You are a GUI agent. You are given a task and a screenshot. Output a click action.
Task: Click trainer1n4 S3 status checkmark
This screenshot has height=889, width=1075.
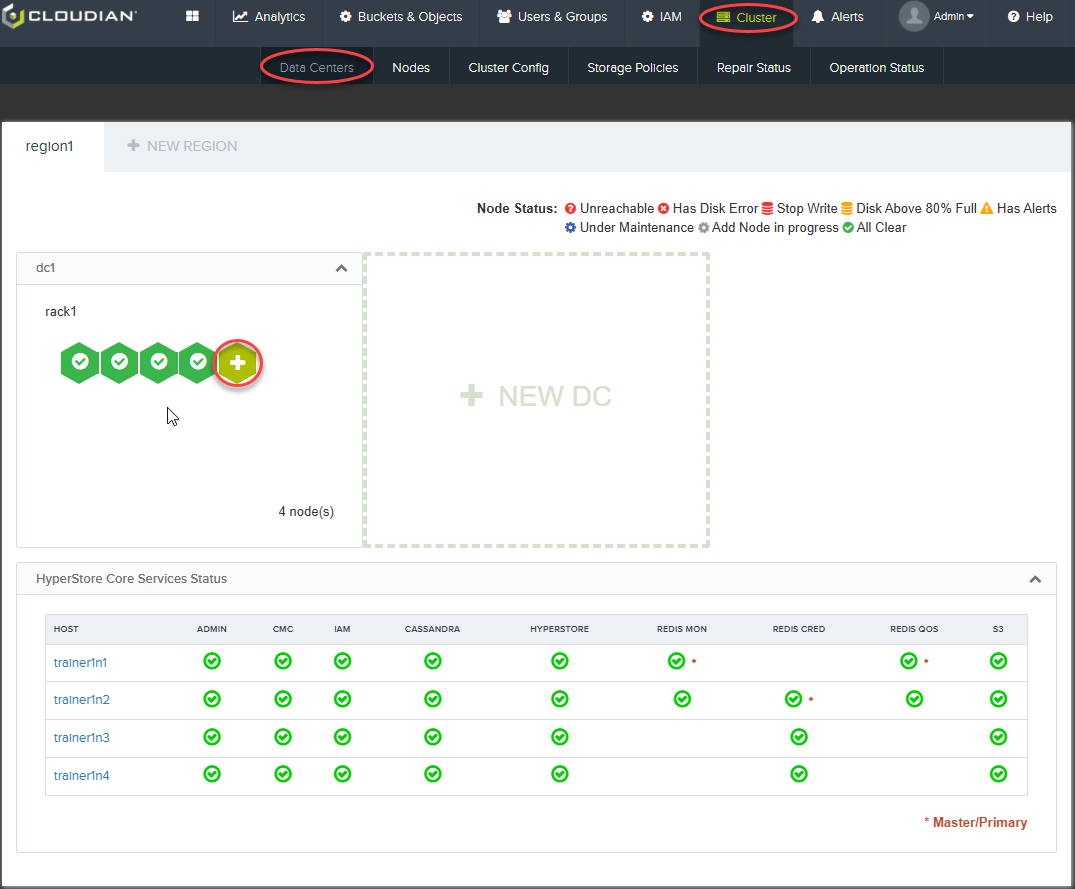pyautogui.click(x=998, y=774)
